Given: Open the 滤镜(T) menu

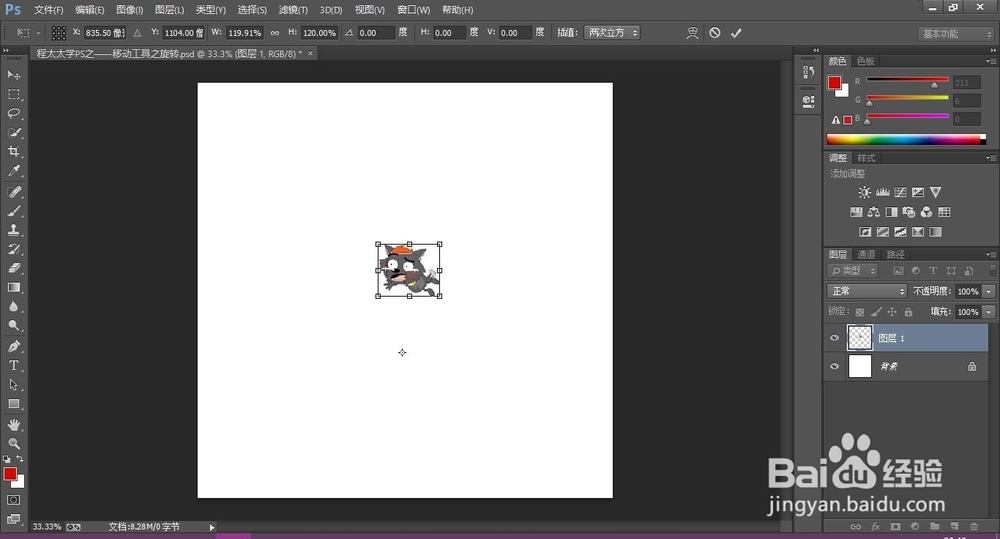Looking at the screenshot, I should click(293, 10).
